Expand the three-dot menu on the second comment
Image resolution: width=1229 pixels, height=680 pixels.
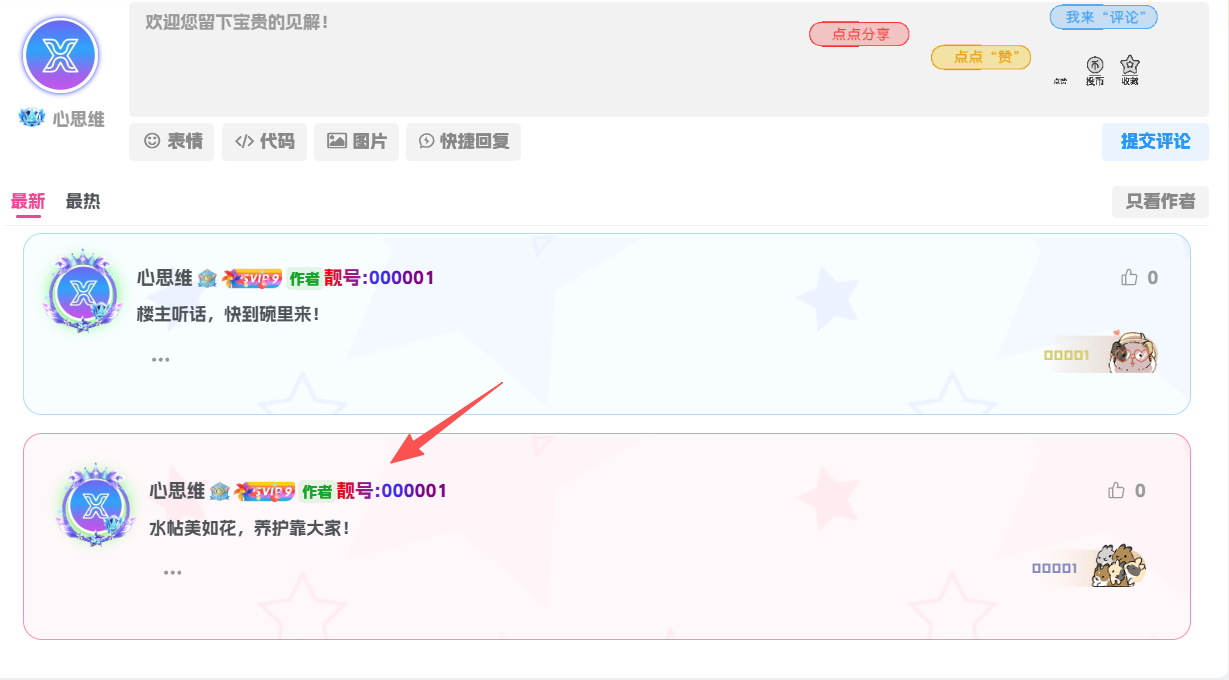173,572
